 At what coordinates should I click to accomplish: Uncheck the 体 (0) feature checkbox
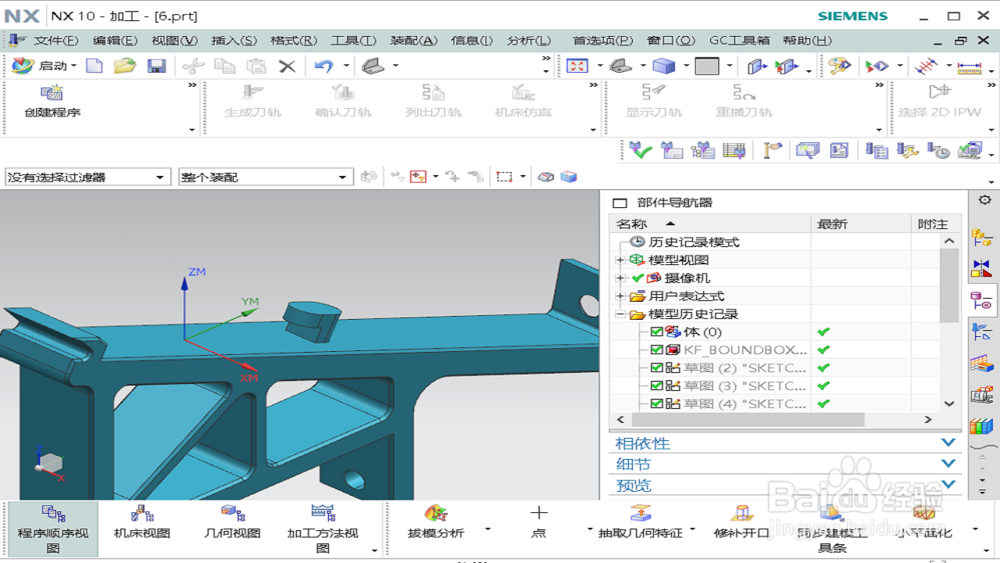(656, 332)
